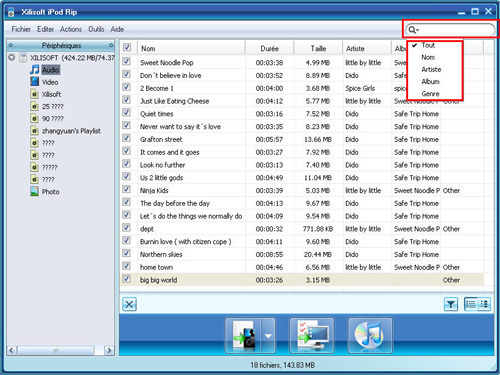This screenshot has height=375, width=500.
Task: Select the song 'dept'
Action: (x=147, y=229)
